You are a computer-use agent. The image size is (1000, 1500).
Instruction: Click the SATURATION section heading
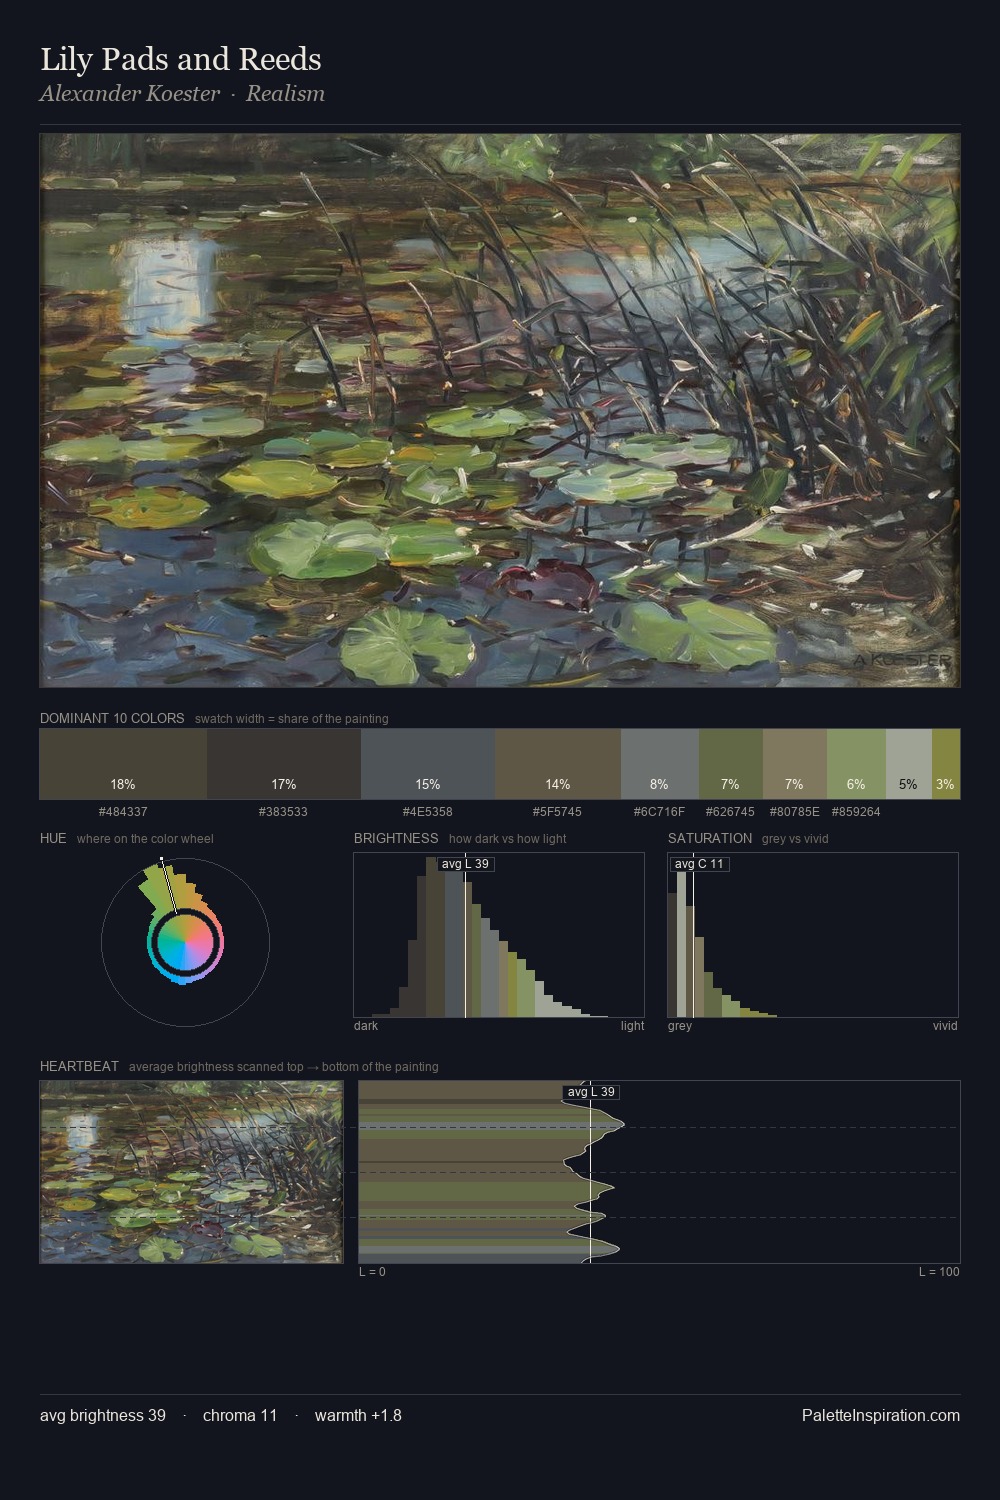710,838
